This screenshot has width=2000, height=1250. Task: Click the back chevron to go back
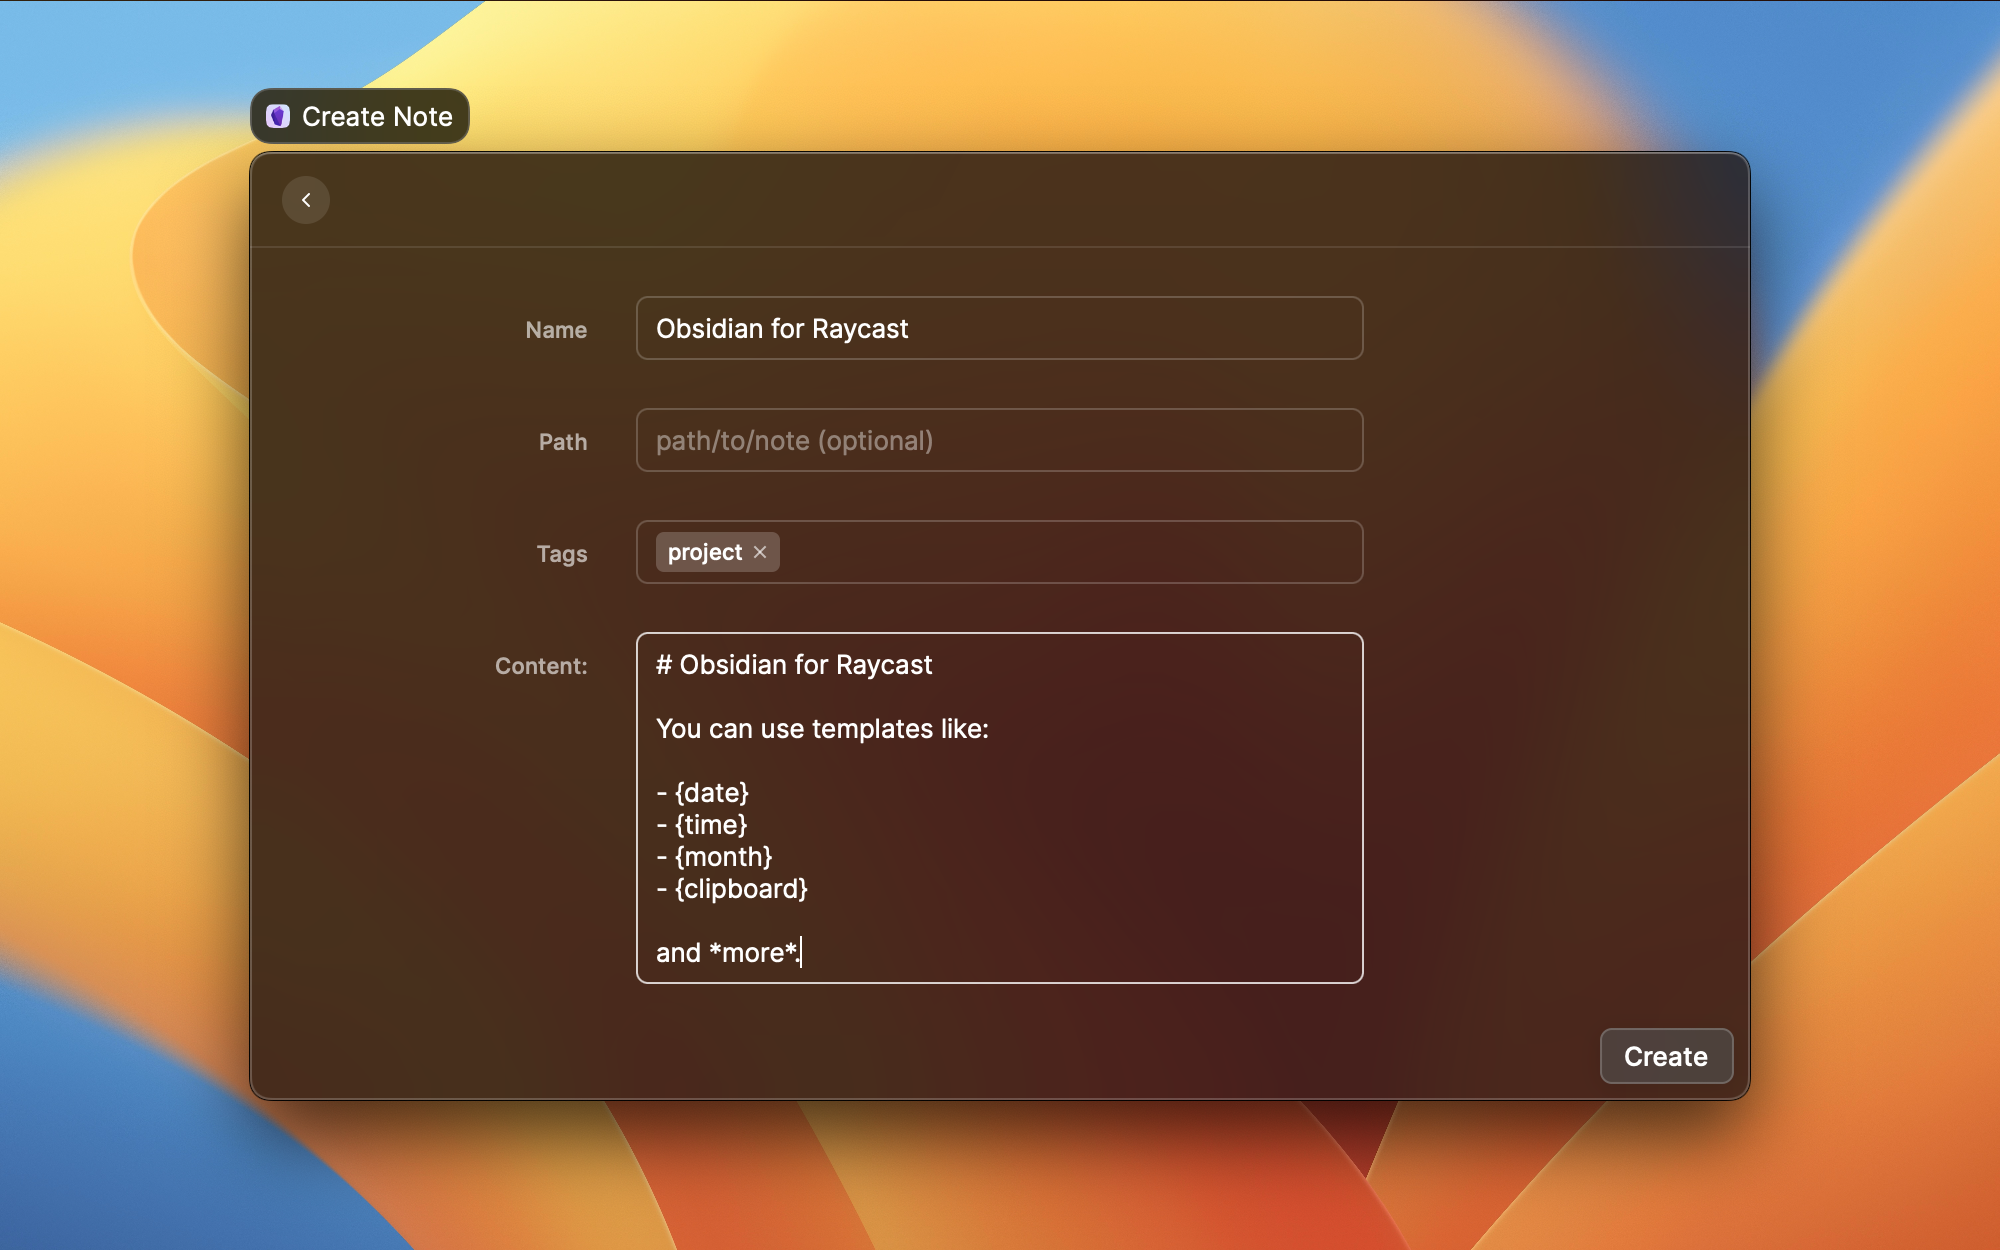[307, 200]
